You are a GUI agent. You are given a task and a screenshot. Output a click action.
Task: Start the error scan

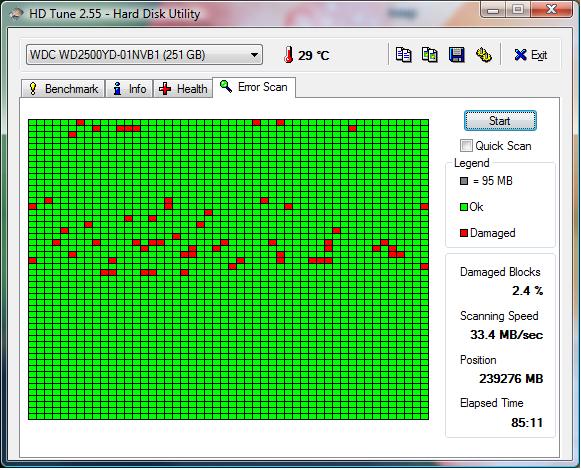pos(500,120)
